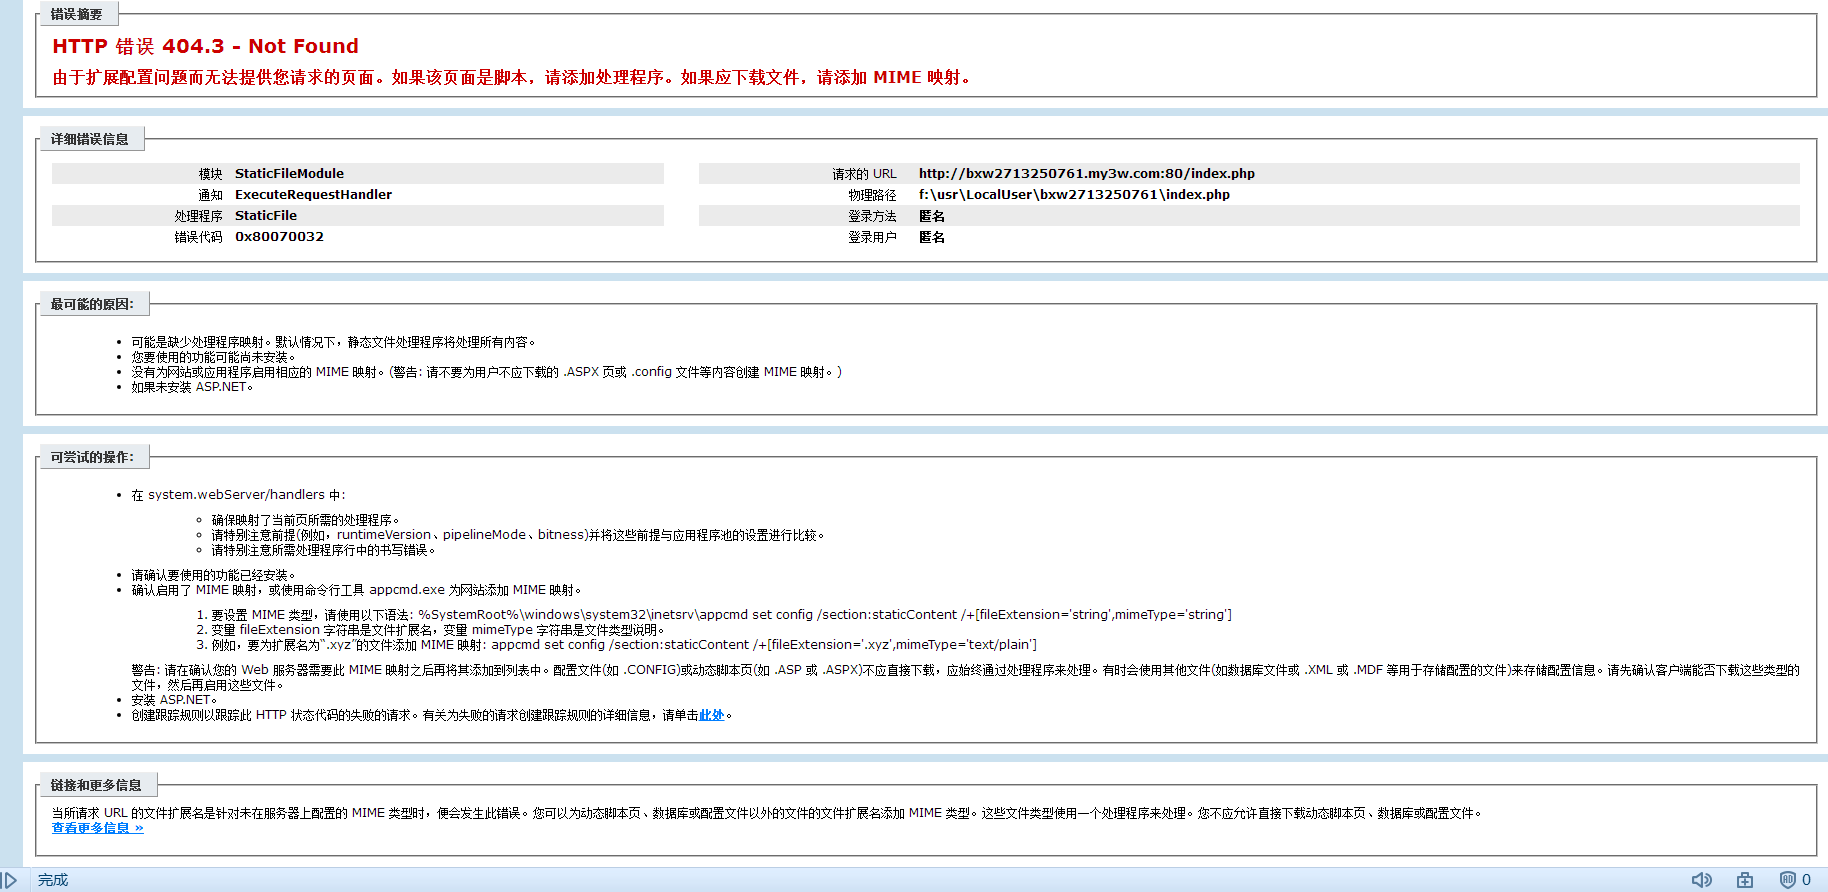Click the '详细错误信息' section header
This screenshot has width=1828, height=892.
tap(89, 139)
